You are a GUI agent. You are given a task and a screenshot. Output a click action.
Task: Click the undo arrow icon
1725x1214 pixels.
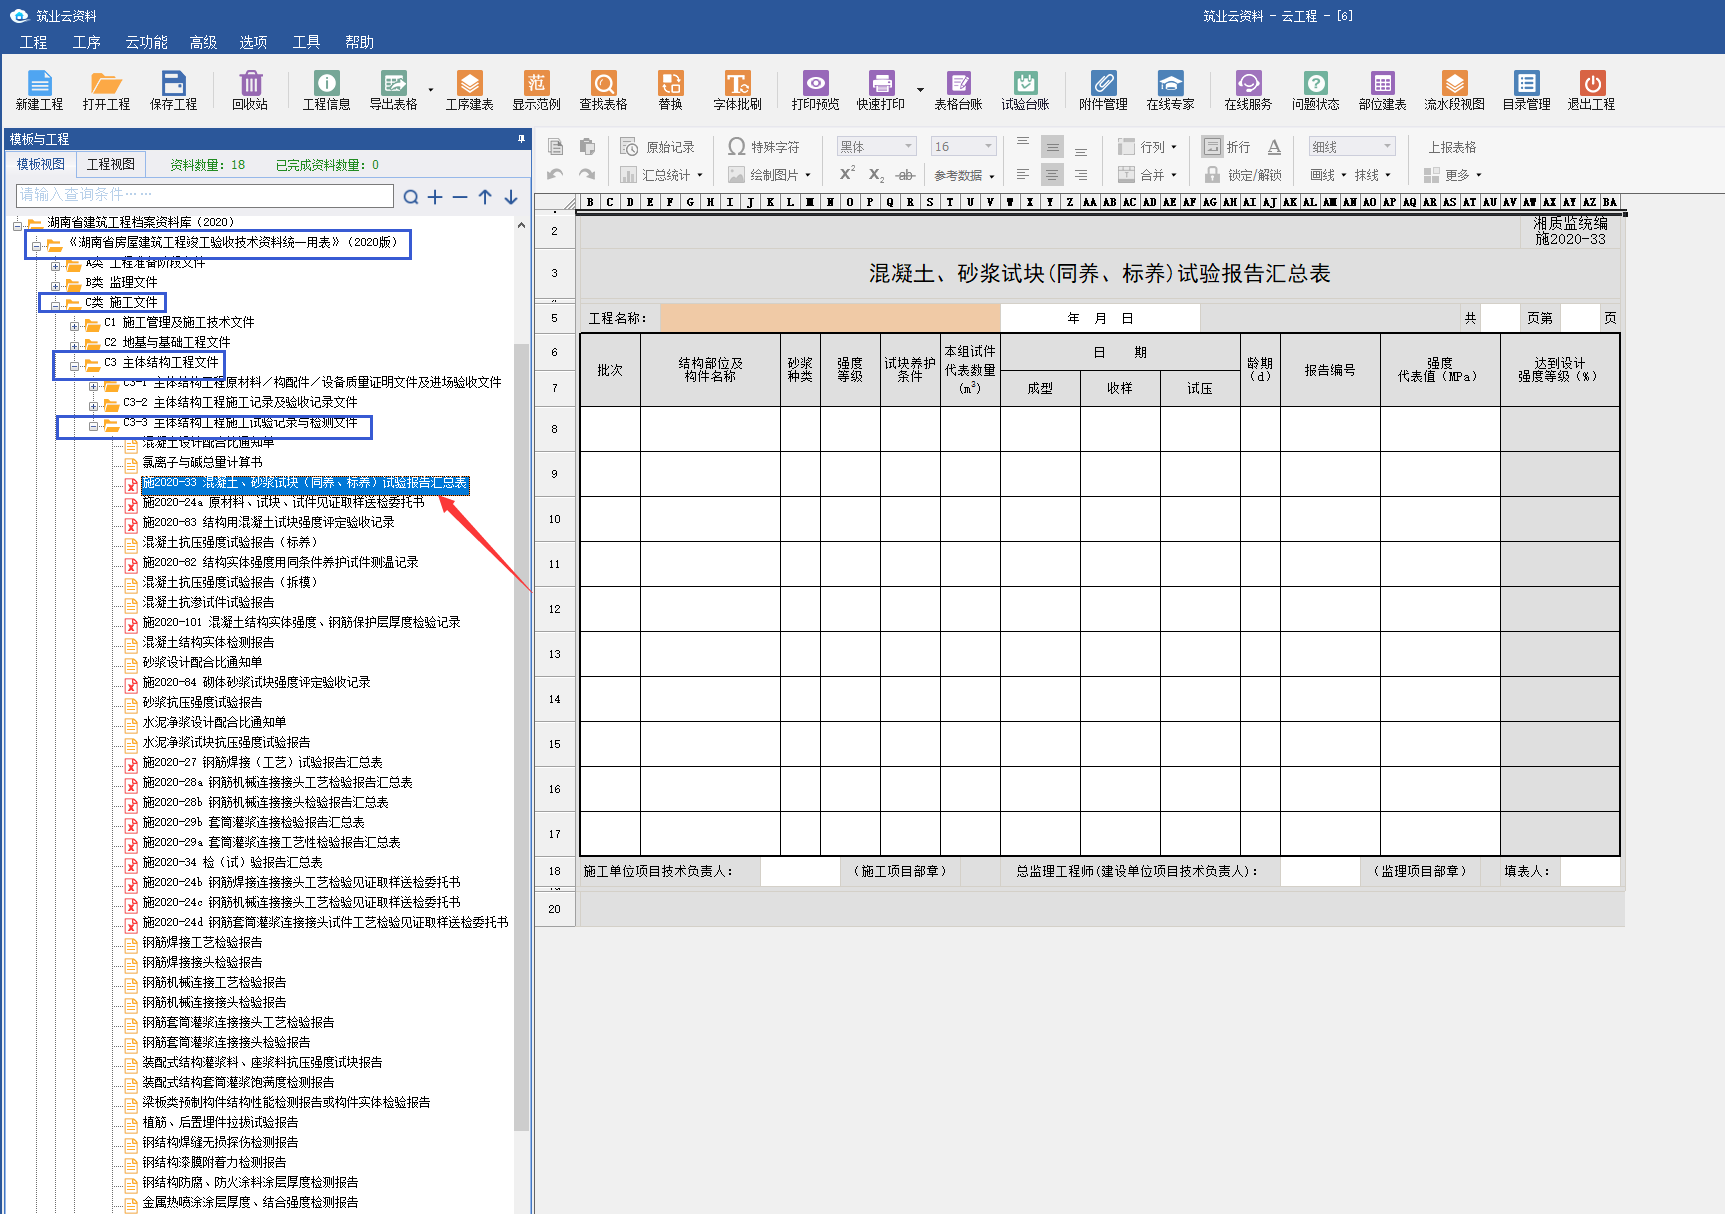(x=555, y=174)
